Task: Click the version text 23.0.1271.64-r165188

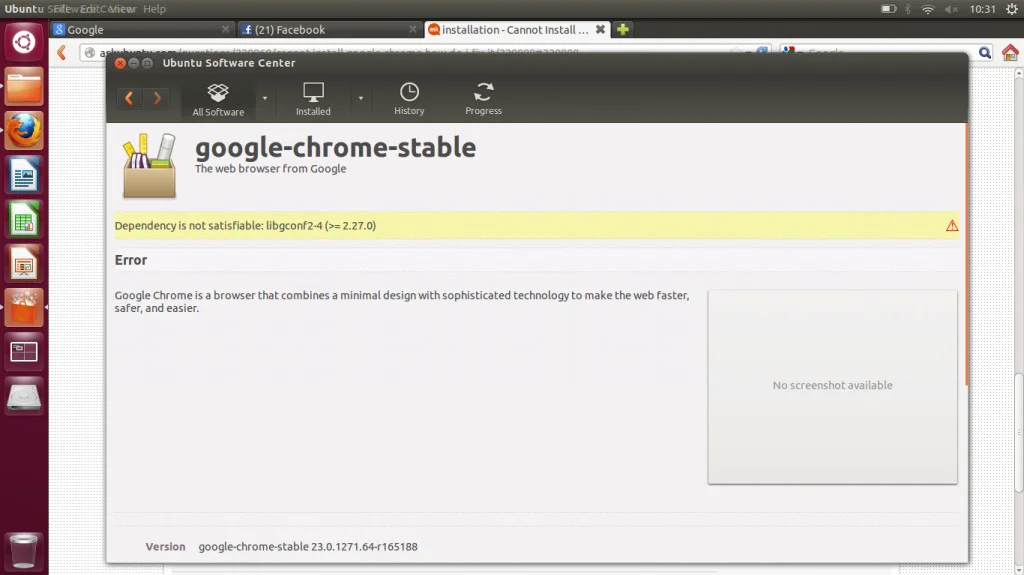Action: 363,547
